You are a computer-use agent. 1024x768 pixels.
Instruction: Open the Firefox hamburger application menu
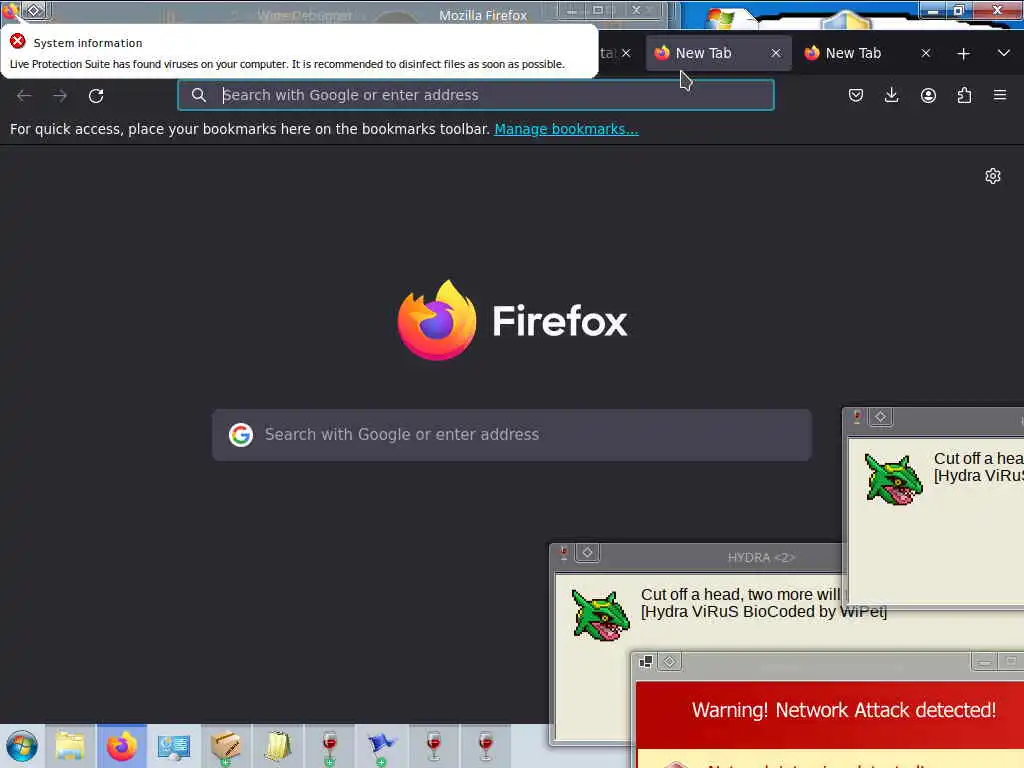click(x=1000, y=95)
